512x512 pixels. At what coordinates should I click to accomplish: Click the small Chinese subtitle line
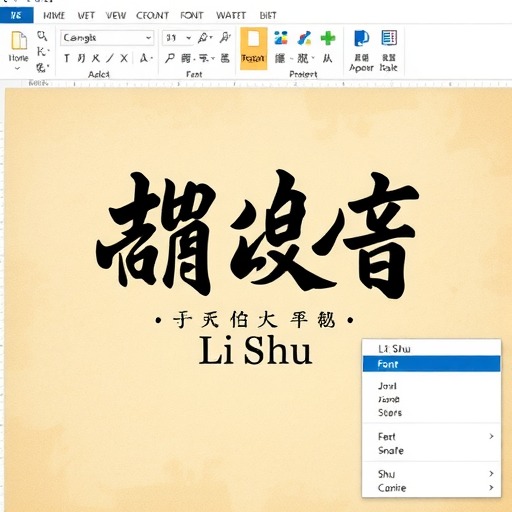pos(254,320)
